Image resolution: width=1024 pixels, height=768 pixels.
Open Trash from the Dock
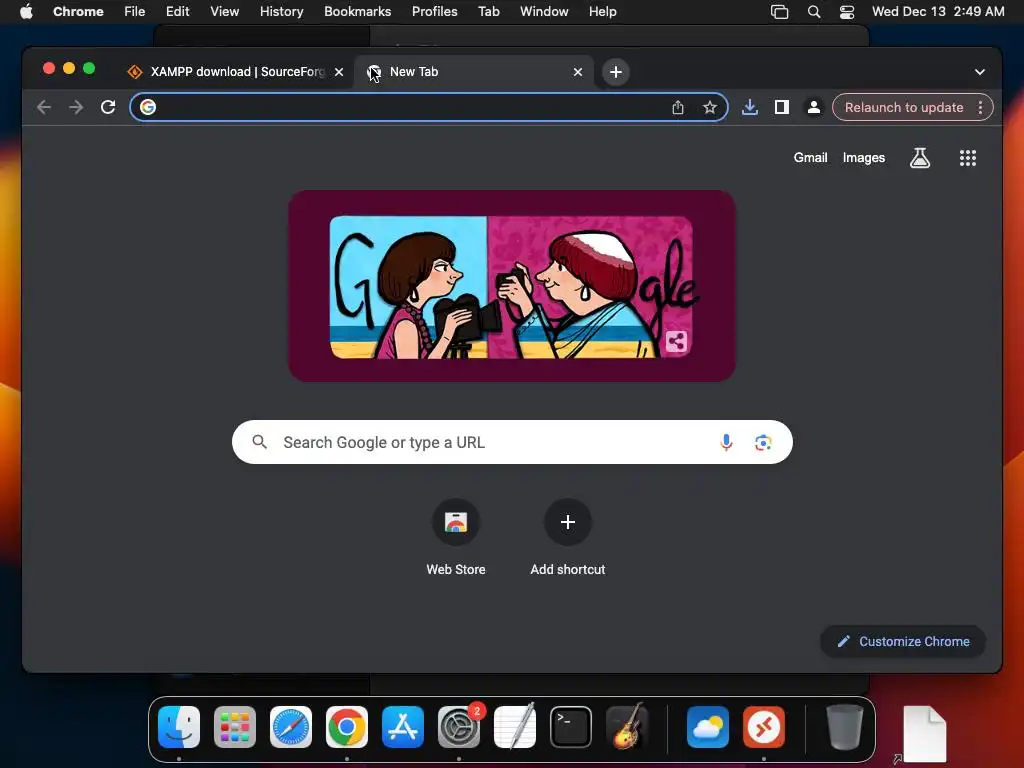(x=844, y=727)
